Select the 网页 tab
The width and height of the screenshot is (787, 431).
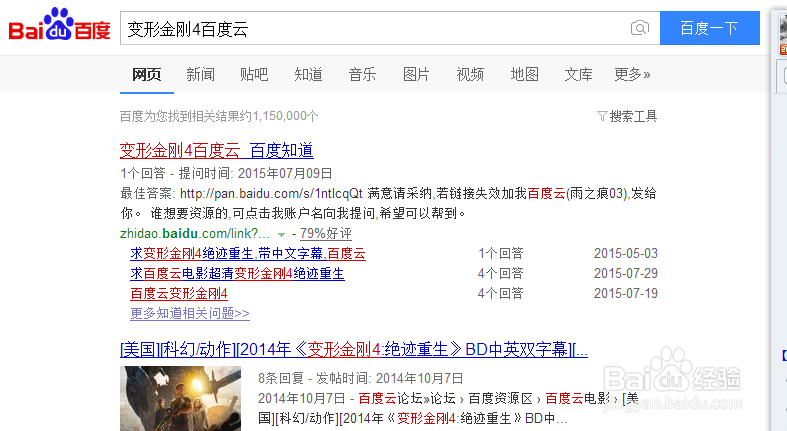(x=147, y=74)
